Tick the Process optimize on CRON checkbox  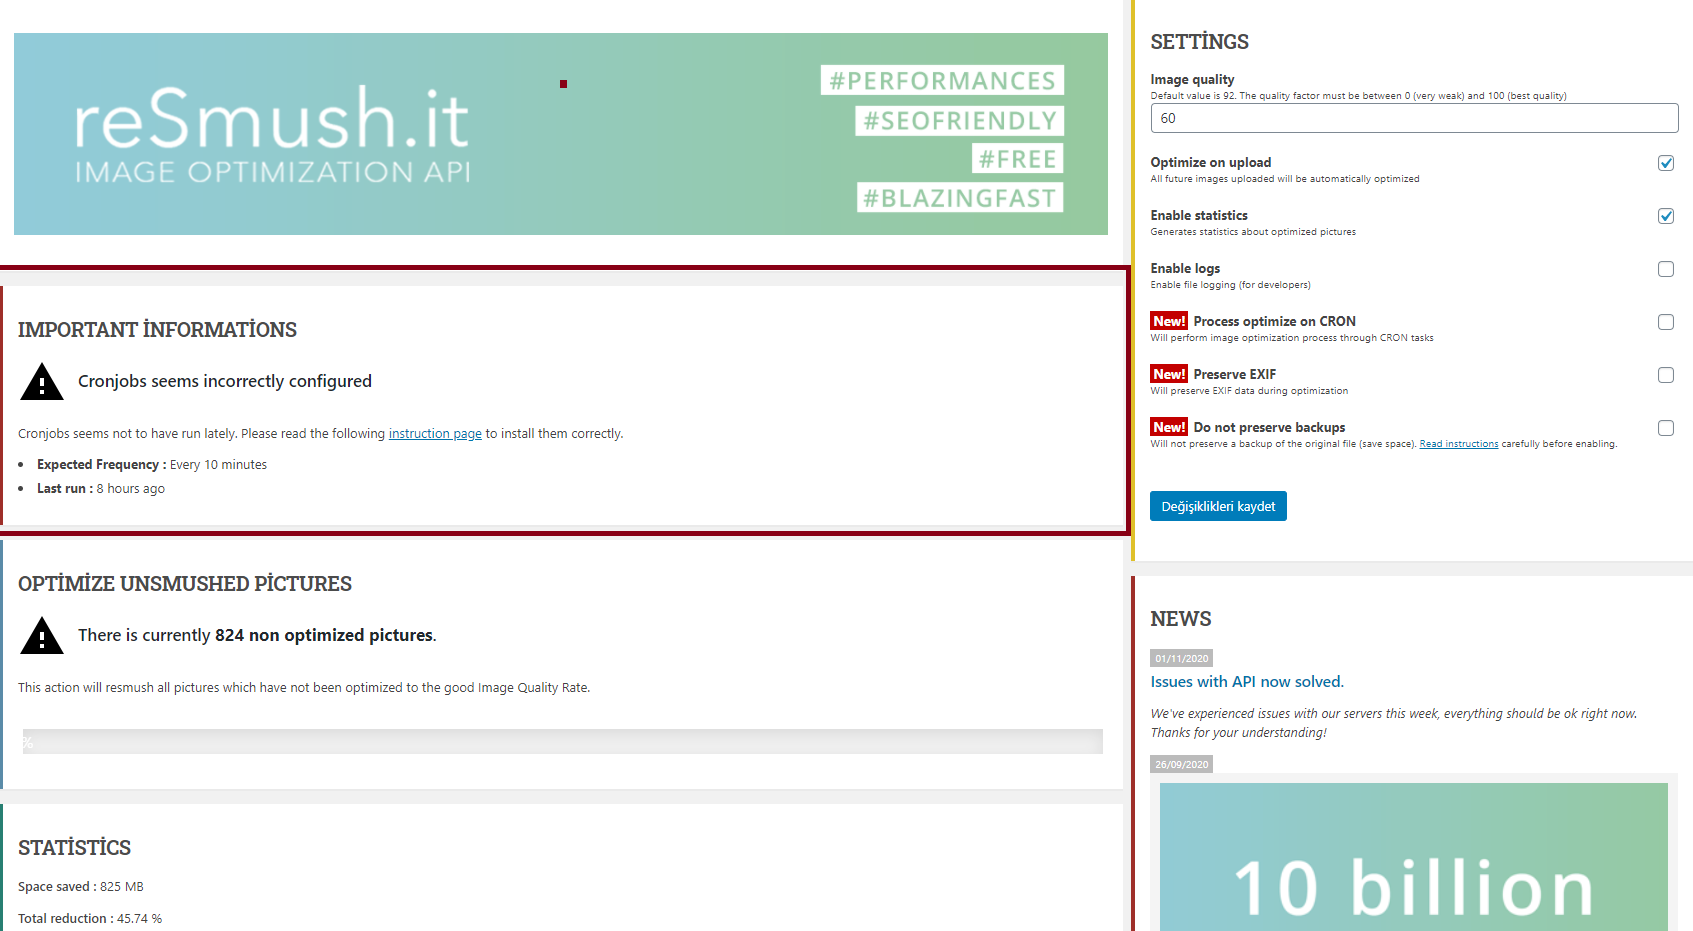(1666, 322)
